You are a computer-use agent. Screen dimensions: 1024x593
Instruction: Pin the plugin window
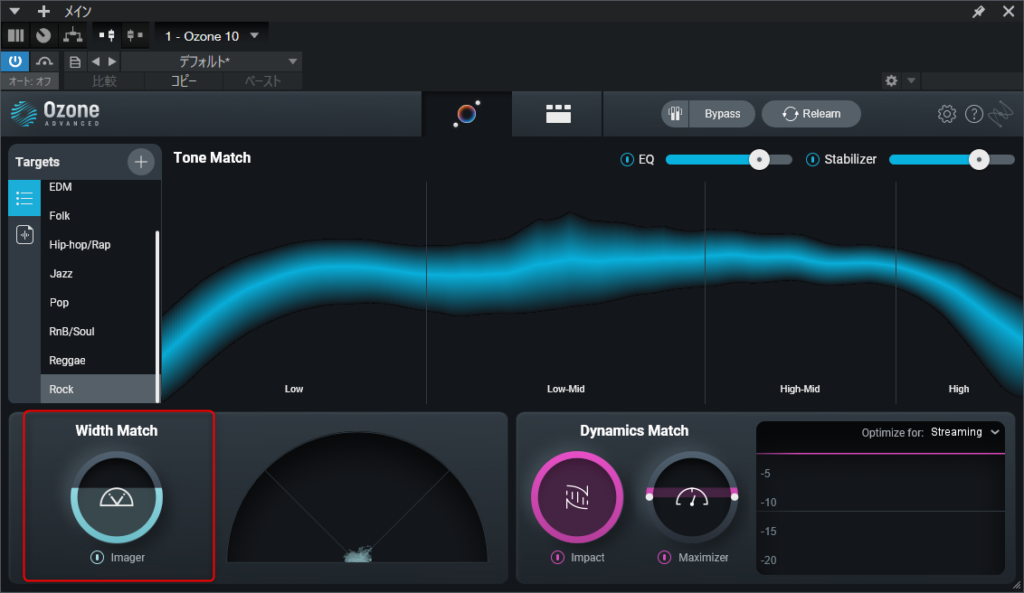click(978, 12)
